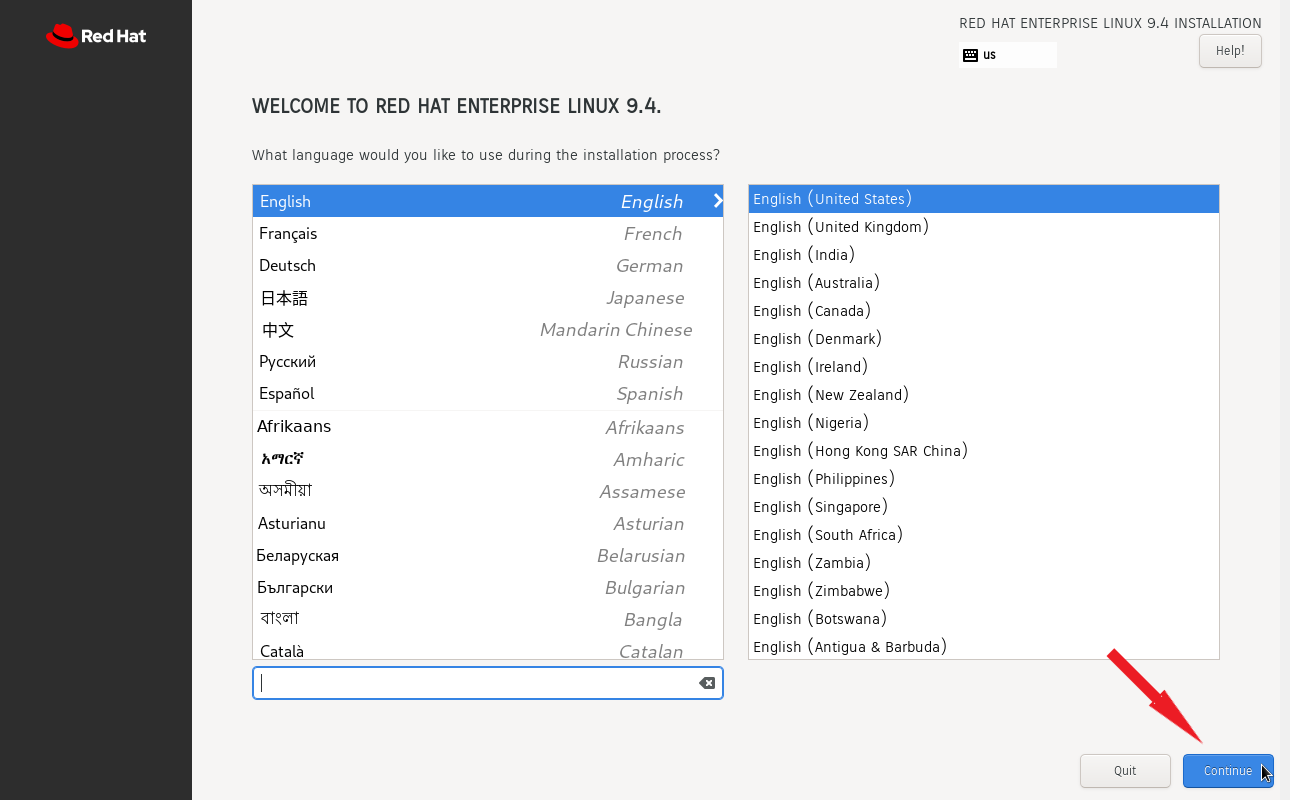1290x800 pixels.
Task: Select the Mandarin Chinese (中文) language entry
Action: pos(400,329)
